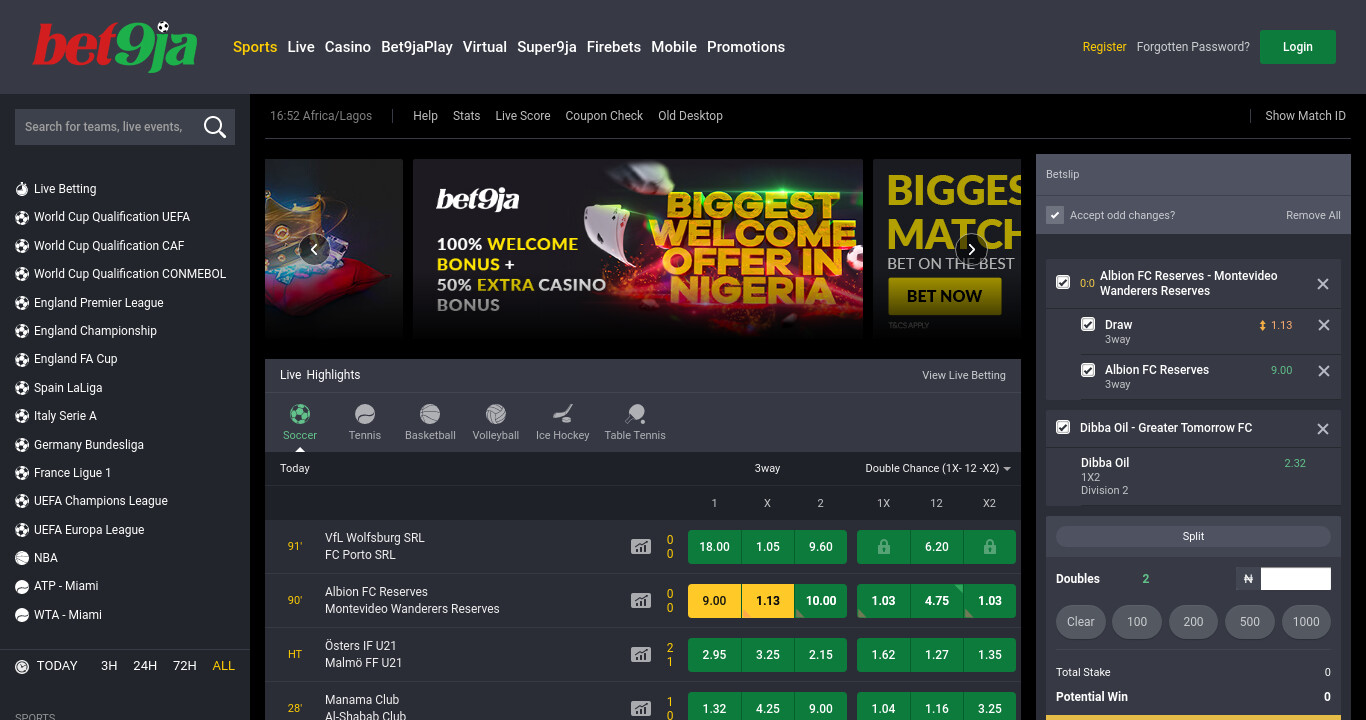Open the Live navigation tab
Viewport: 1366px width, 720px height.
coord(301,47)
